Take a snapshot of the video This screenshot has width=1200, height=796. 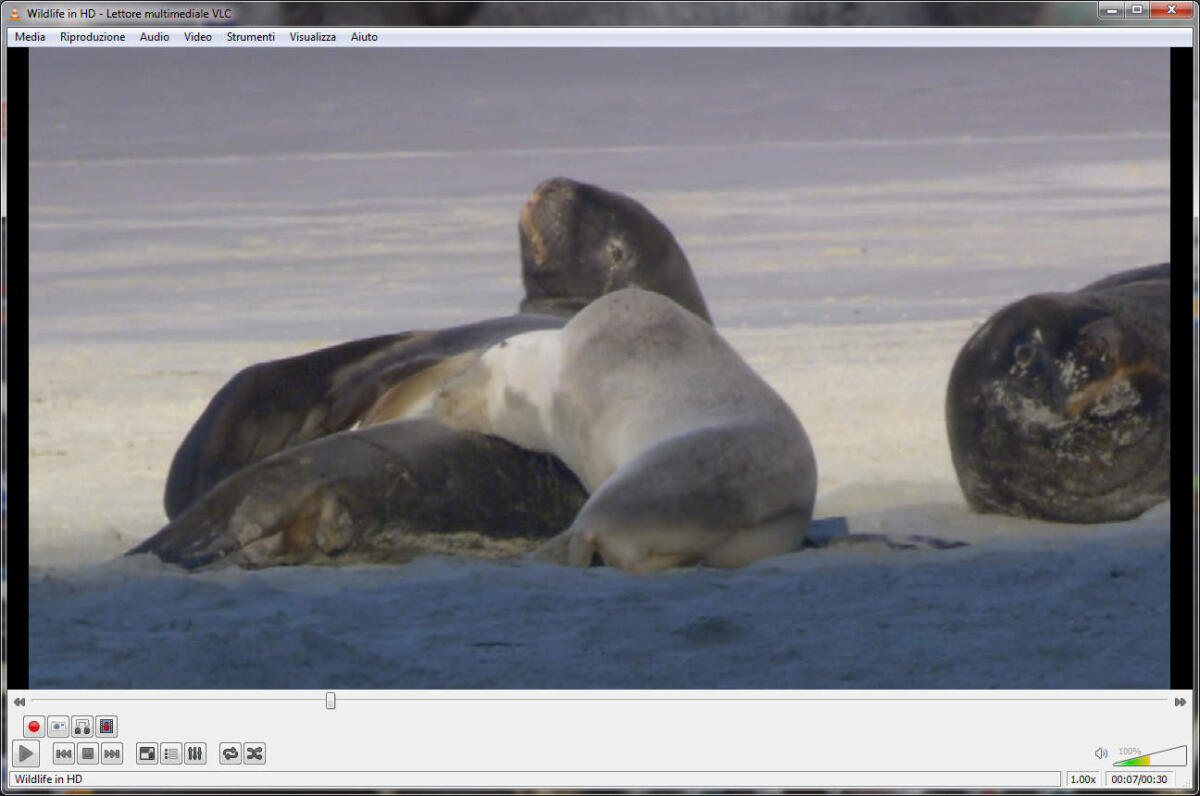tap(58, 727)
